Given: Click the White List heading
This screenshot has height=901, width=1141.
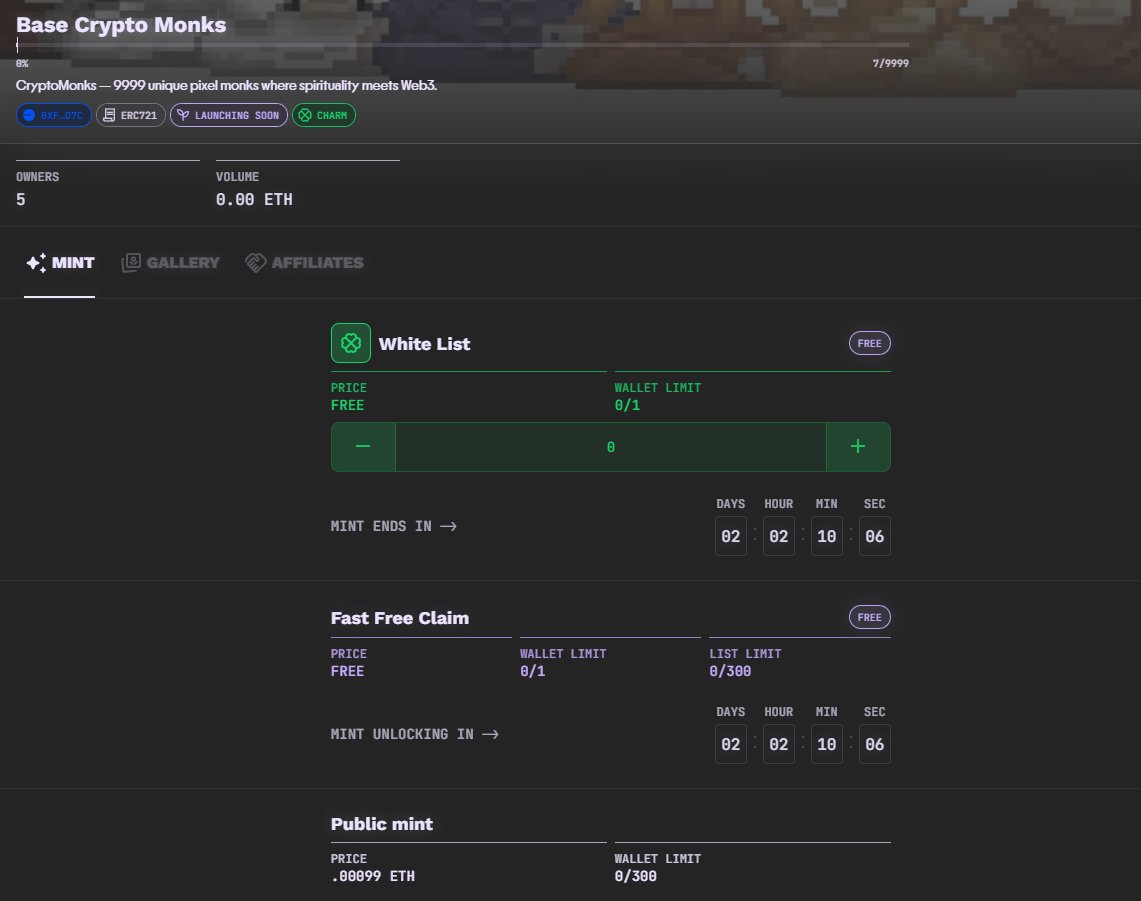Looking at the screenshot, I should tap(424, 344).
